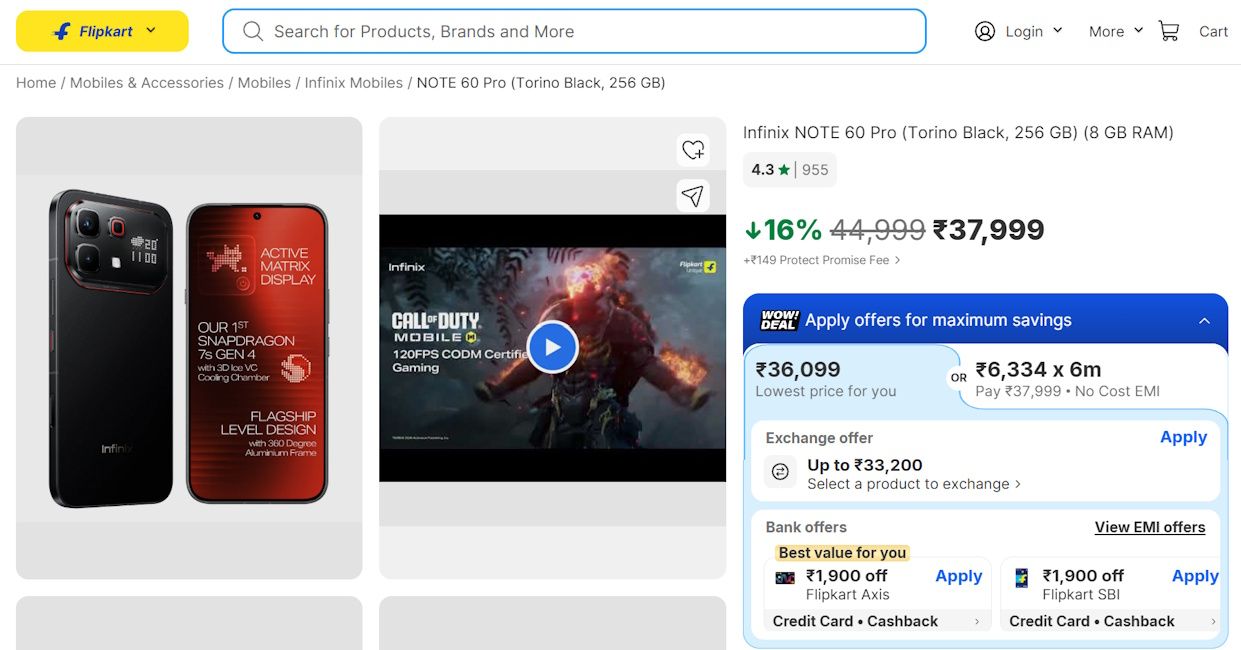The image size is (1241, 650).
Task: Open Protect Promise Fee details chevron
Action: tap(897, 260)
